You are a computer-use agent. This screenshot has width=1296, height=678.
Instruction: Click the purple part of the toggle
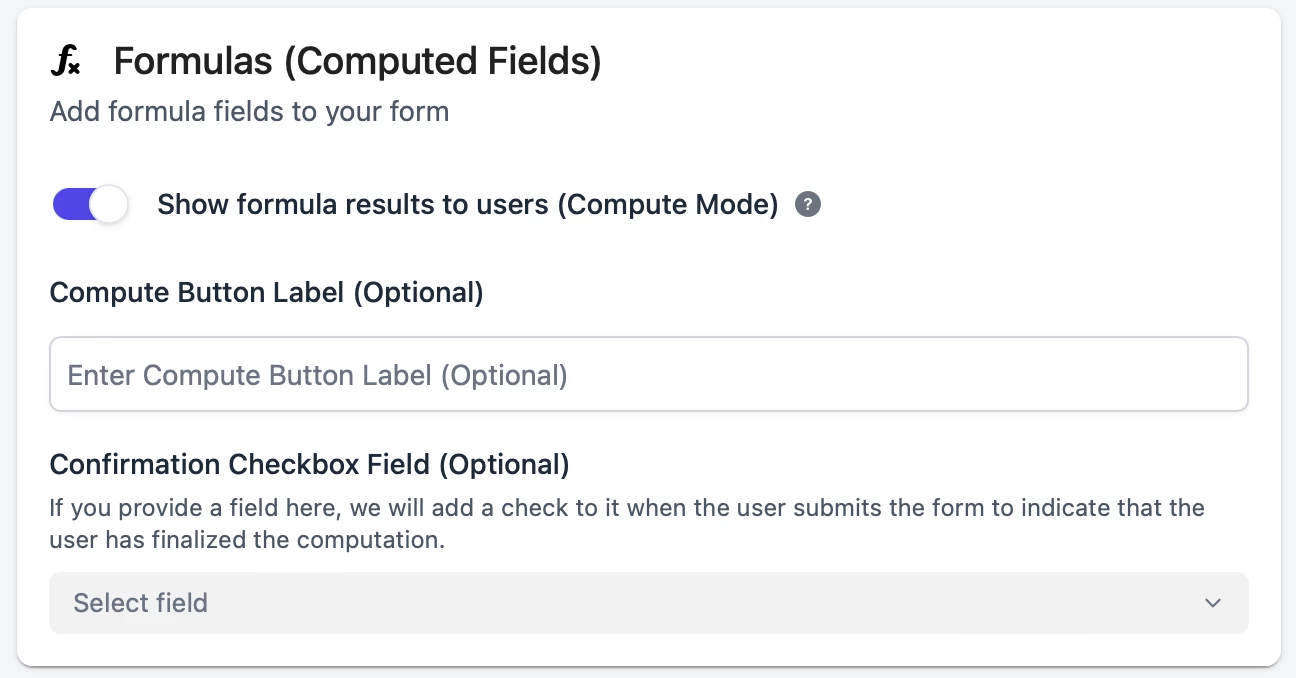tap(70, 205)
